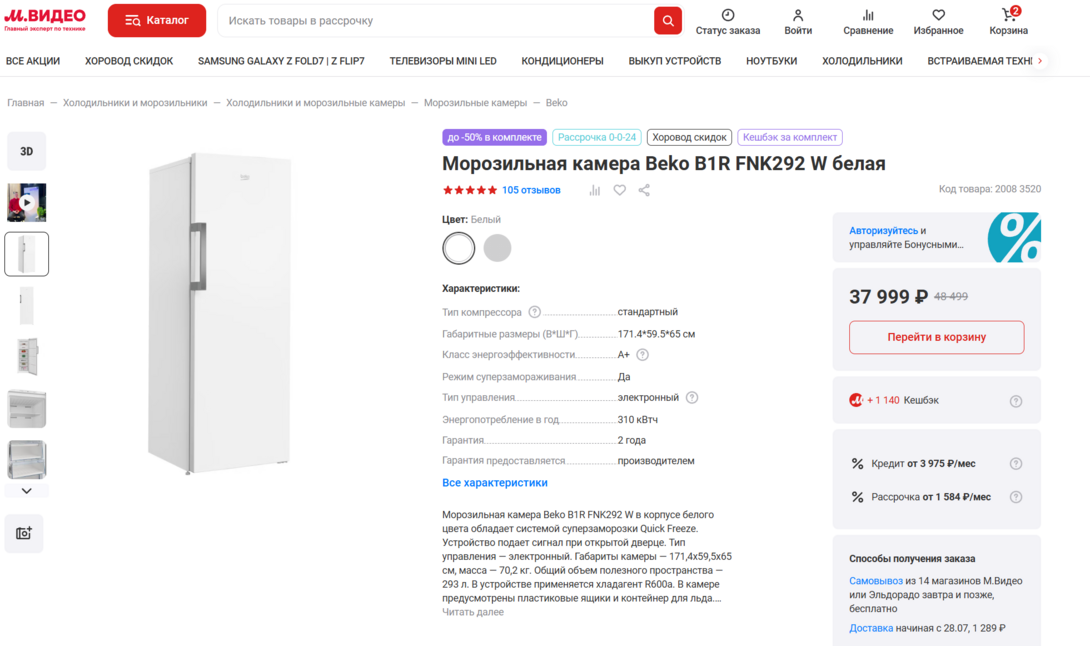Open help for Тип компрессора
The image size is (1090, 646).
pos(534,312)
